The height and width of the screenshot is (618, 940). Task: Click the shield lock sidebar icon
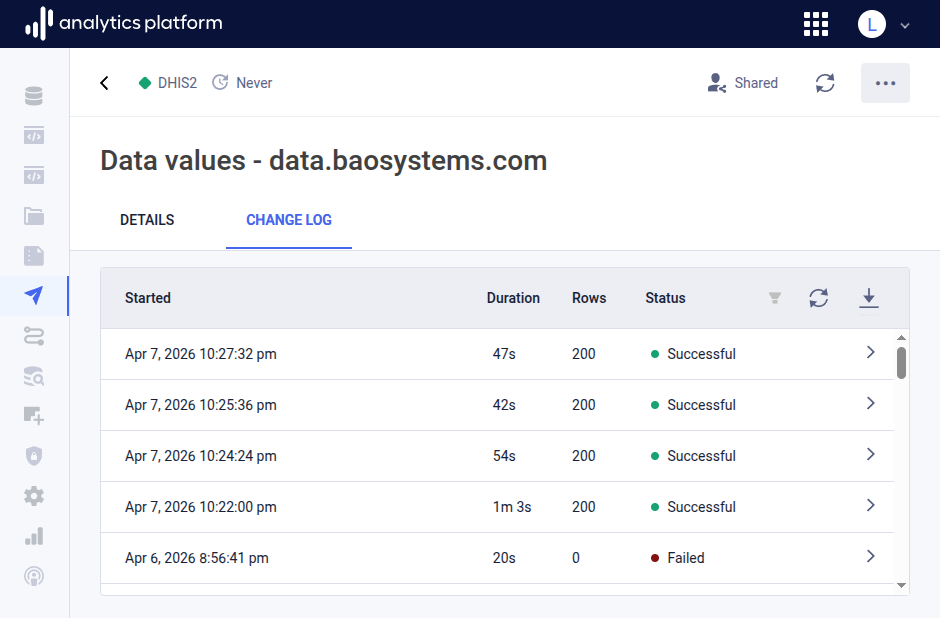click(x=34, y=456)
